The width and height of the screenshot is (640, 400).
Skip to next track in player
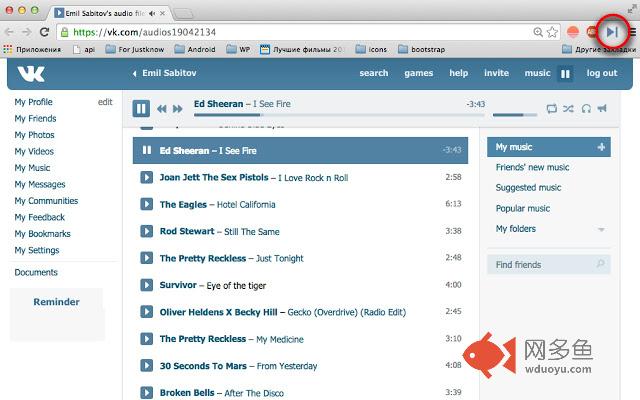(178, 109)
